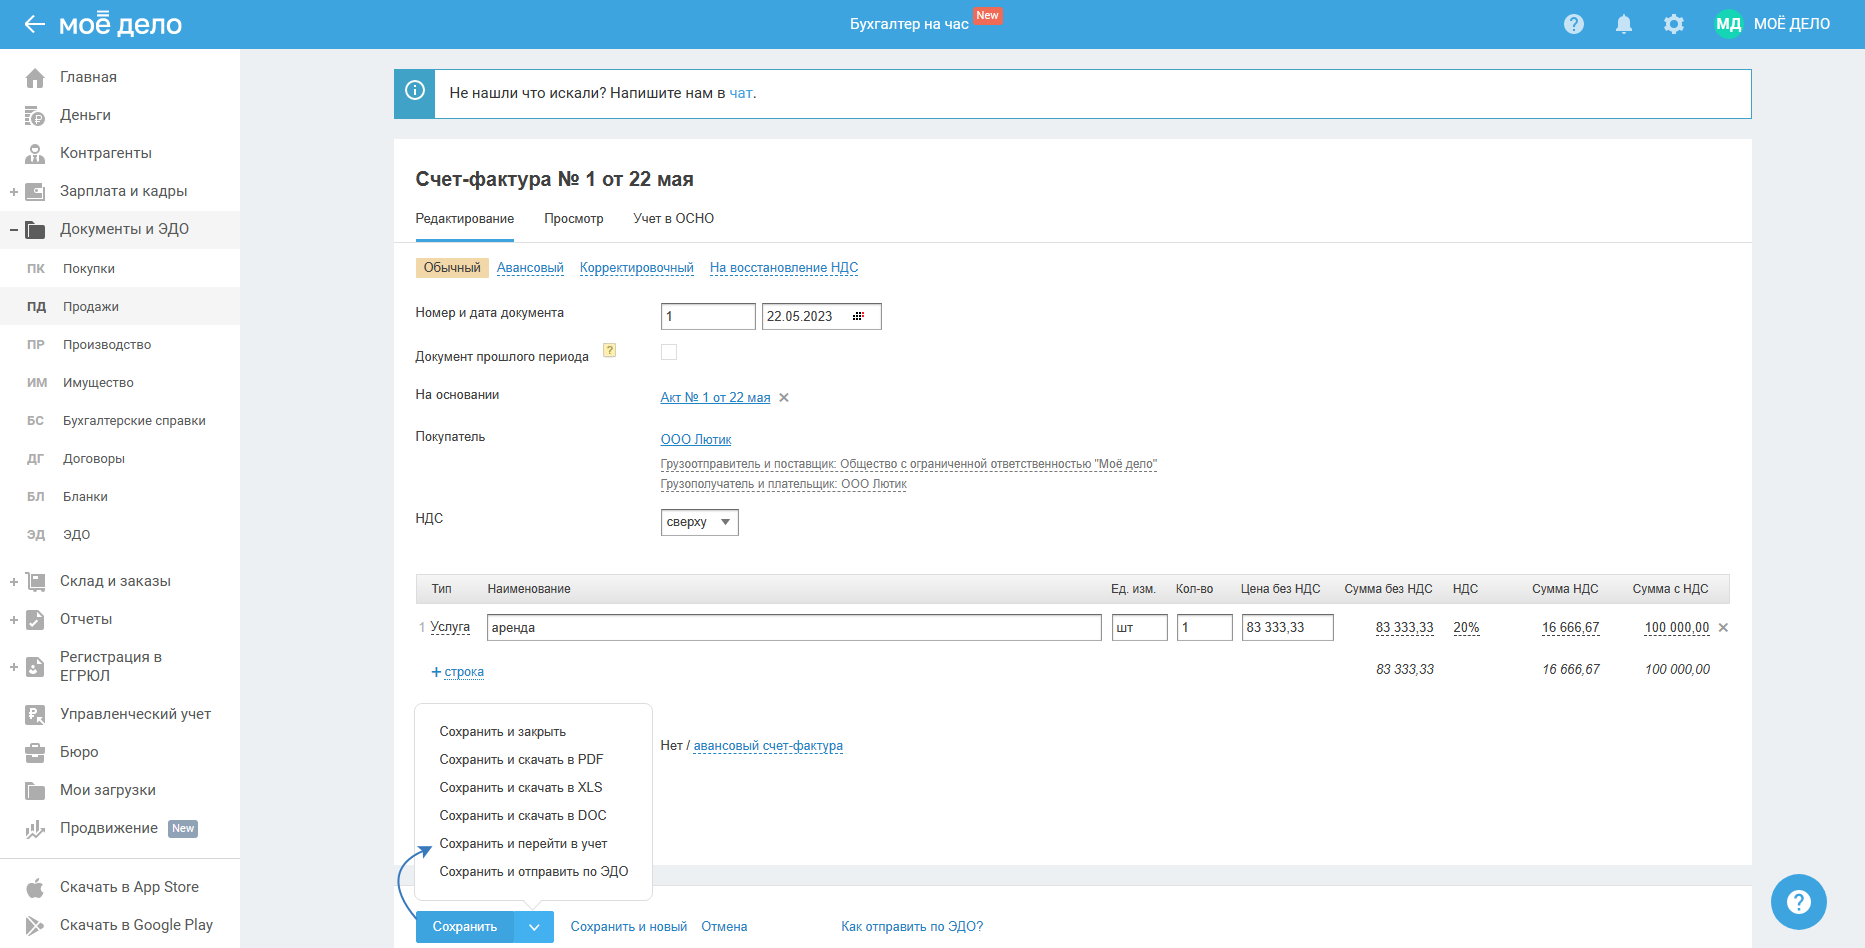Click the Сохранить и новый link
Screen dimensions: 1865x948
tap(628, 927)
